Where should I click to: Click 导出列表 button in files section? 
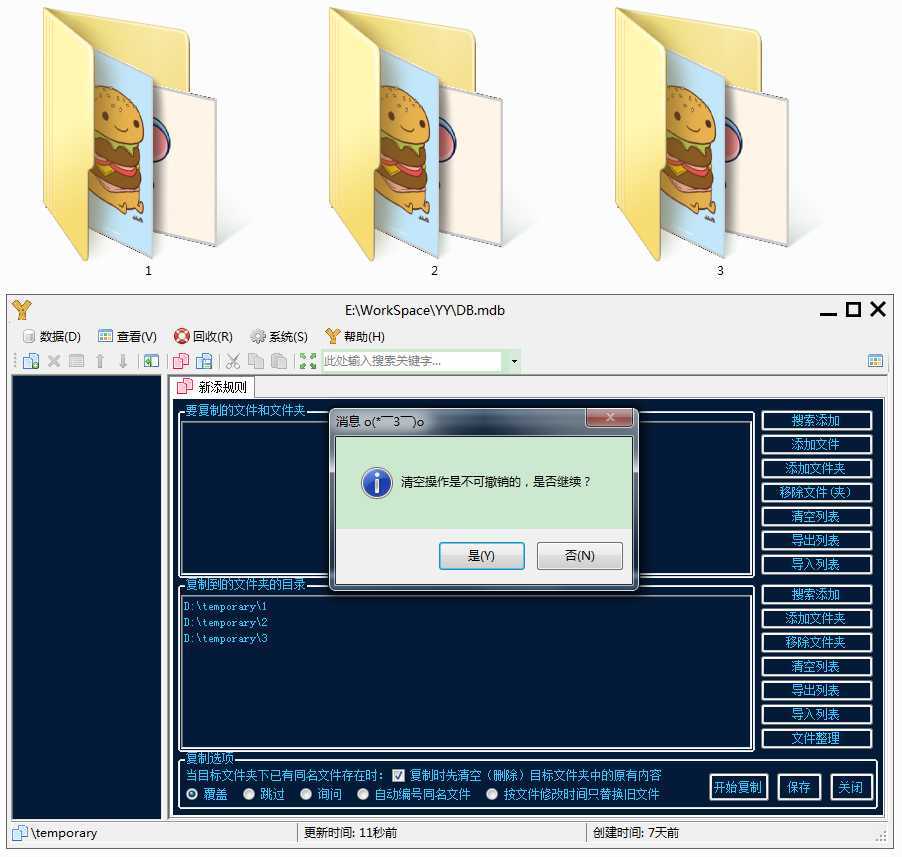[816, 540]
